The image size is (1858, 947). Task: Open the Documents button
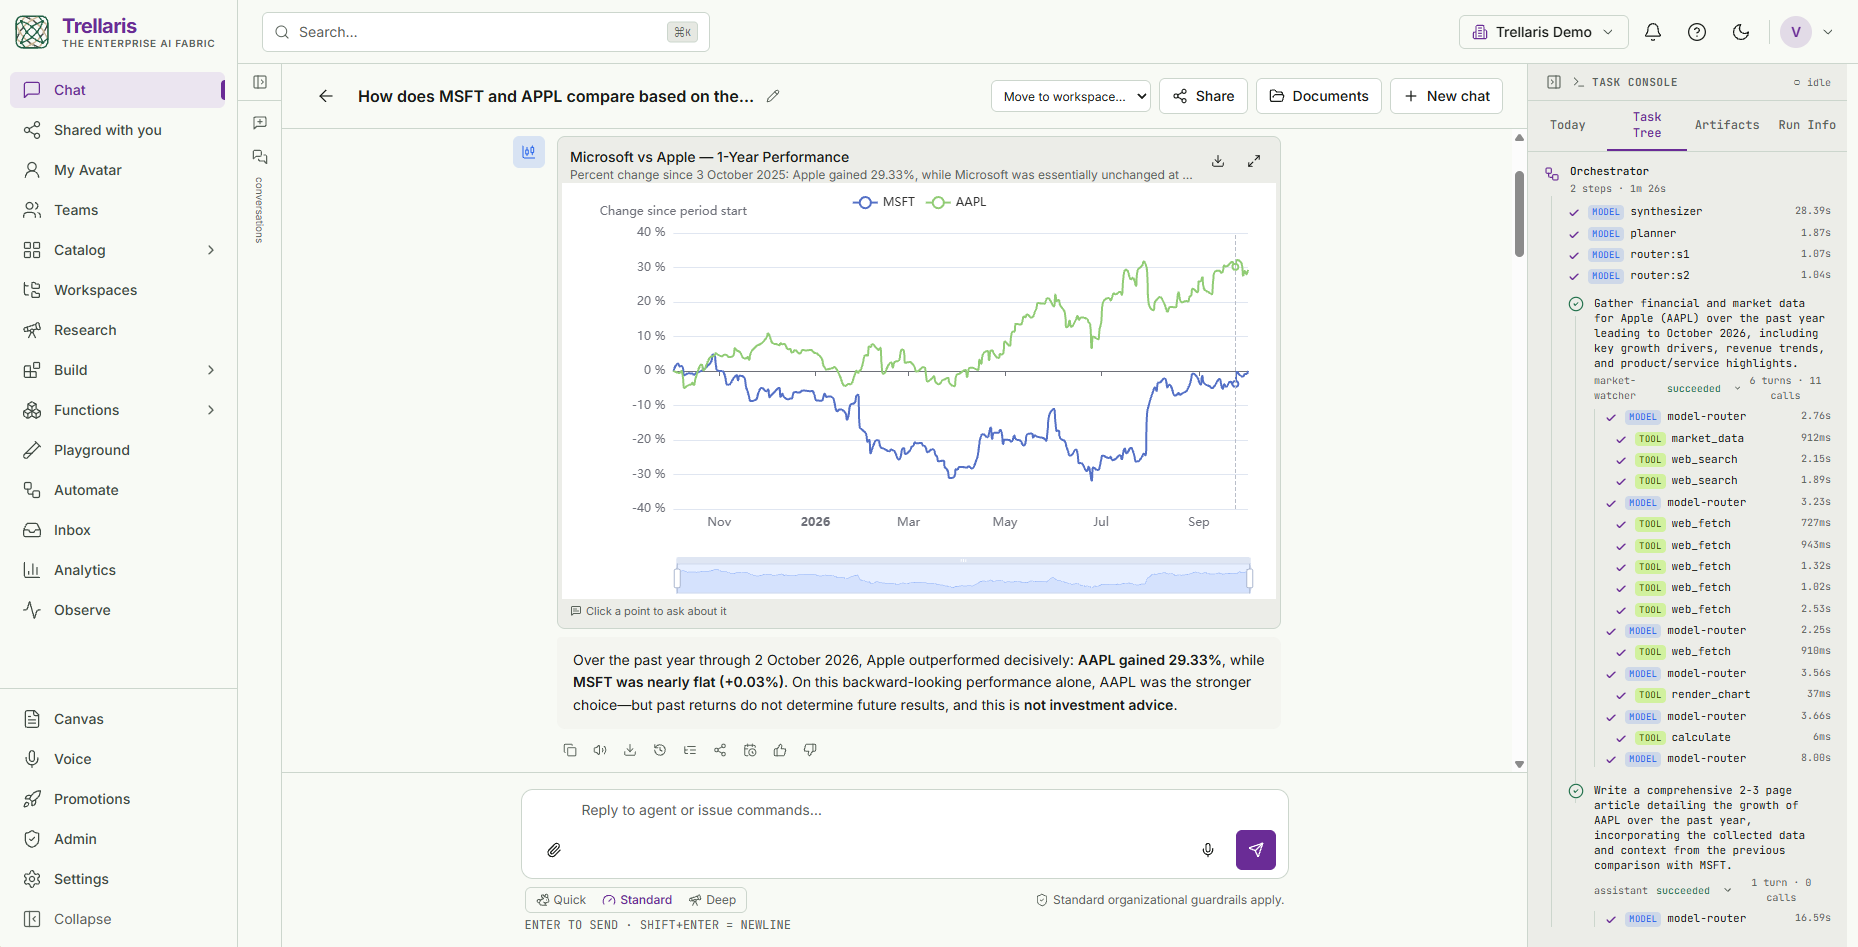[x=1319, y=96]
